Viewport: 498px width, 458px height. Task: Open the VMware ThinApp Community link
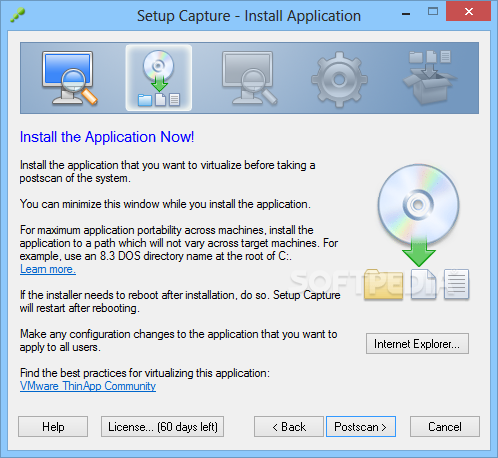click(88, 386)
